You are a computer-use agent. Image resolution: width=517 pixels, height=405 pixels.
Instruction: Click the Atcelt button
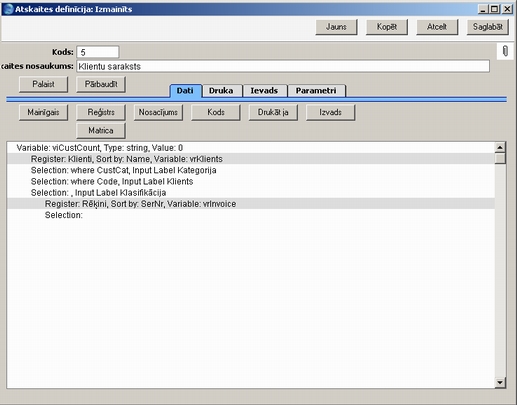437,27
